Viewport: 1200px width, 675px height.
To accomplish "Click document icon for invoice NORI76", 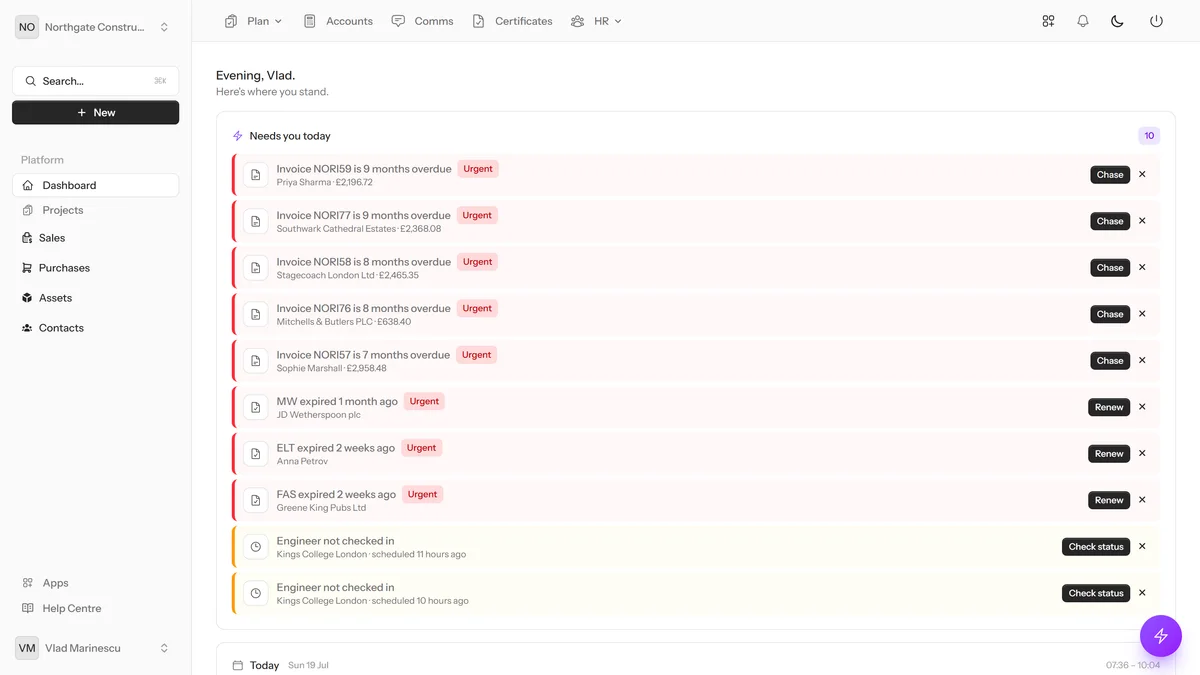I will pyautogui.click(x=256, y=314).
